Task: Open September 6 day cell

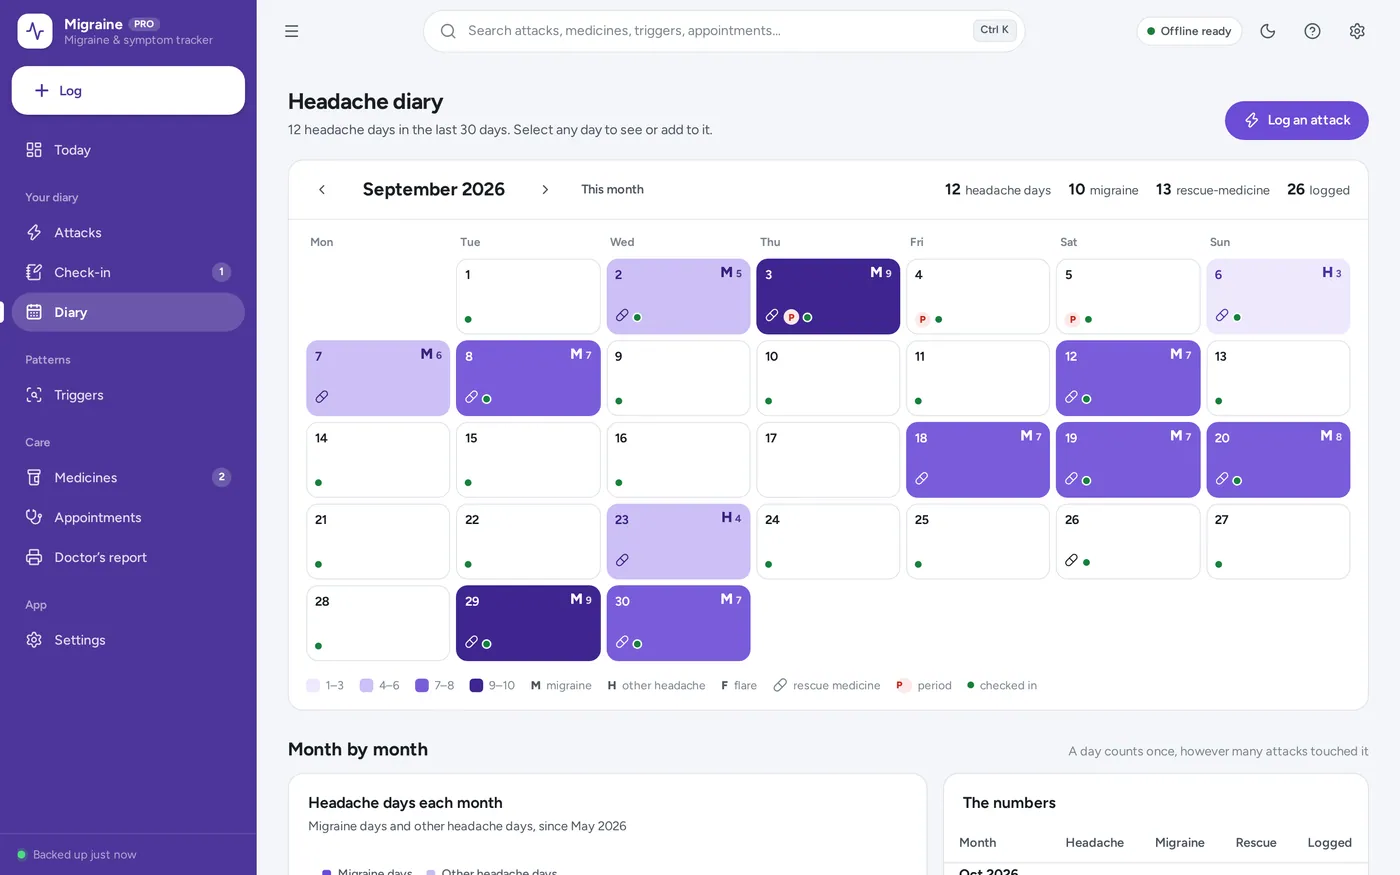Action: (x=1278, y=297)
